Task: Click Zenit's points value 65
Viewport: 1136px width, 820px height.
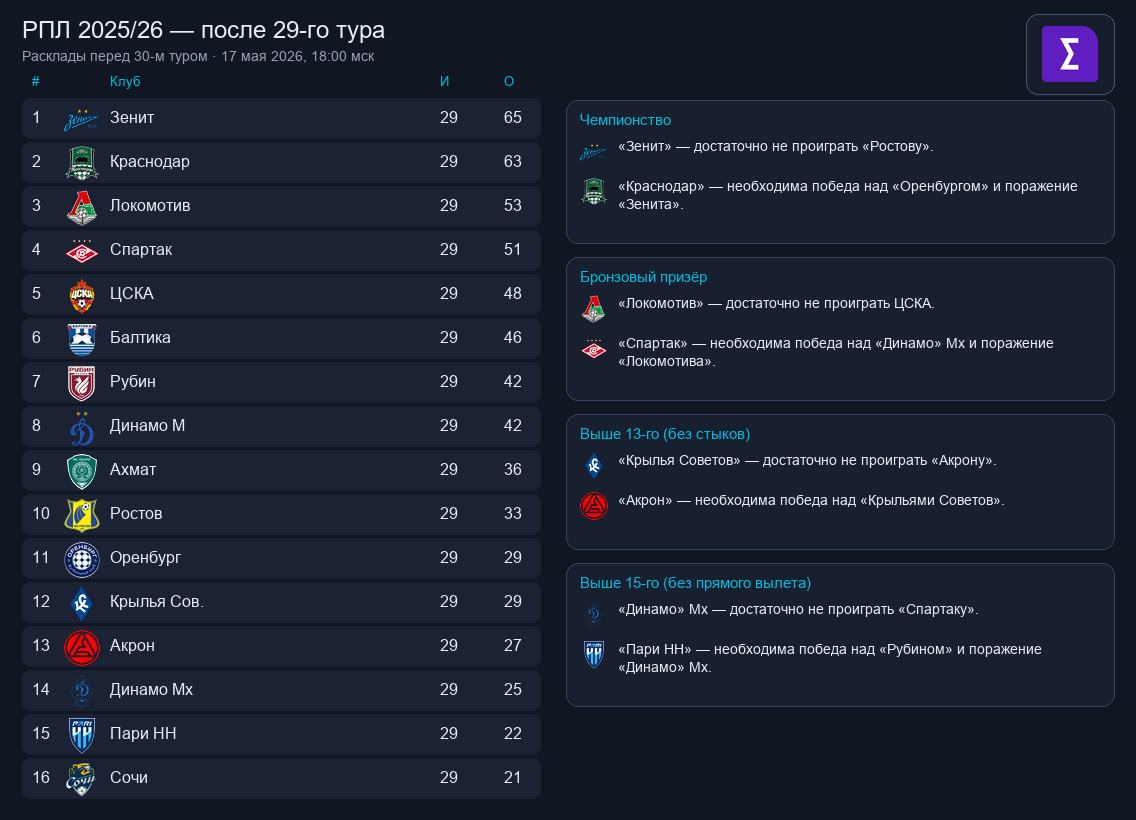Action: [512, 117]
